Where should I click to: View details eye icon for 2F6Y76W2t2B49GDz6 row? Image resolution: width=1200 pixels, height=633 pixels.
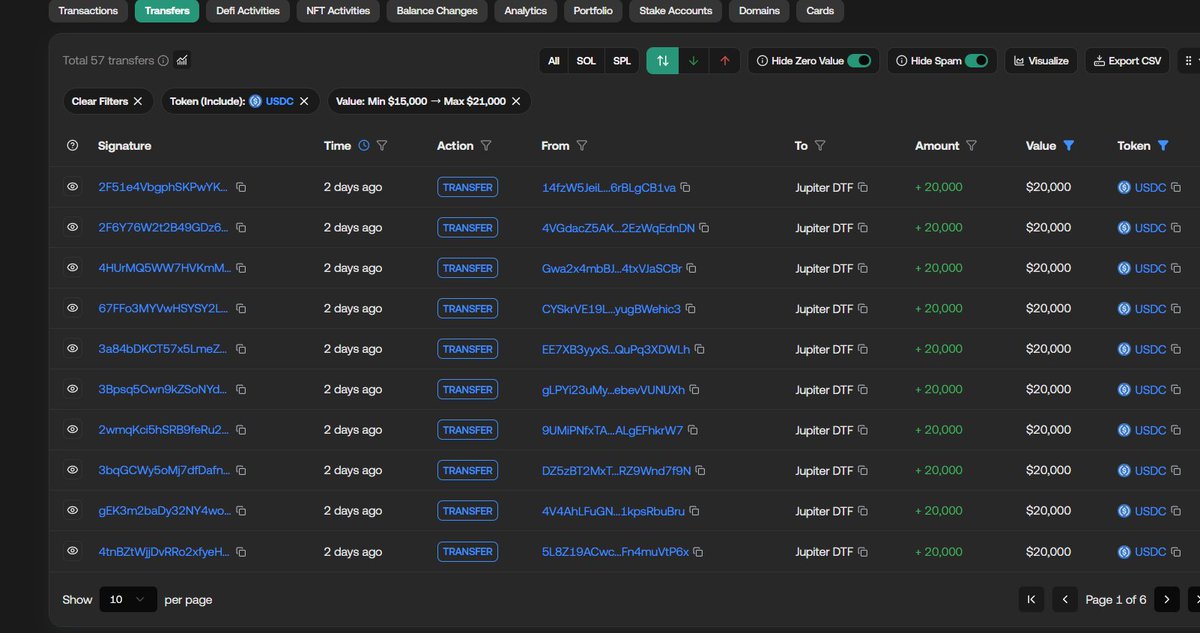click(x=72, y=228)
